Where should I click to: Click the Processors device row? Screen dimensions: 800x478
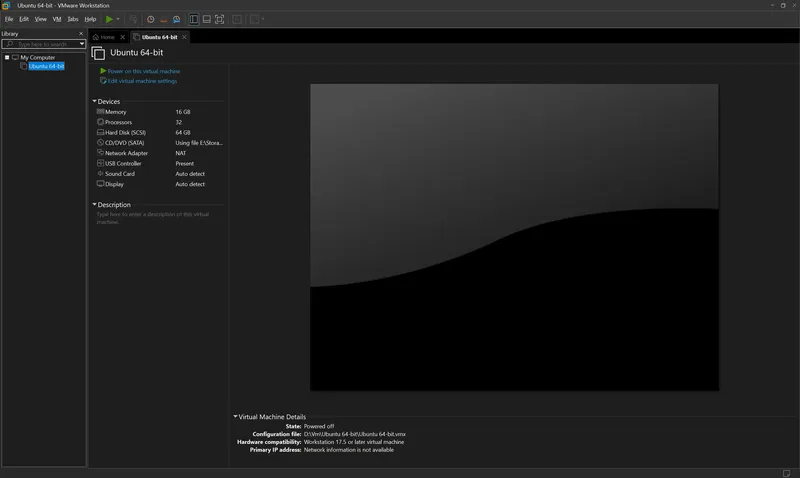click(x=160, y=122)
